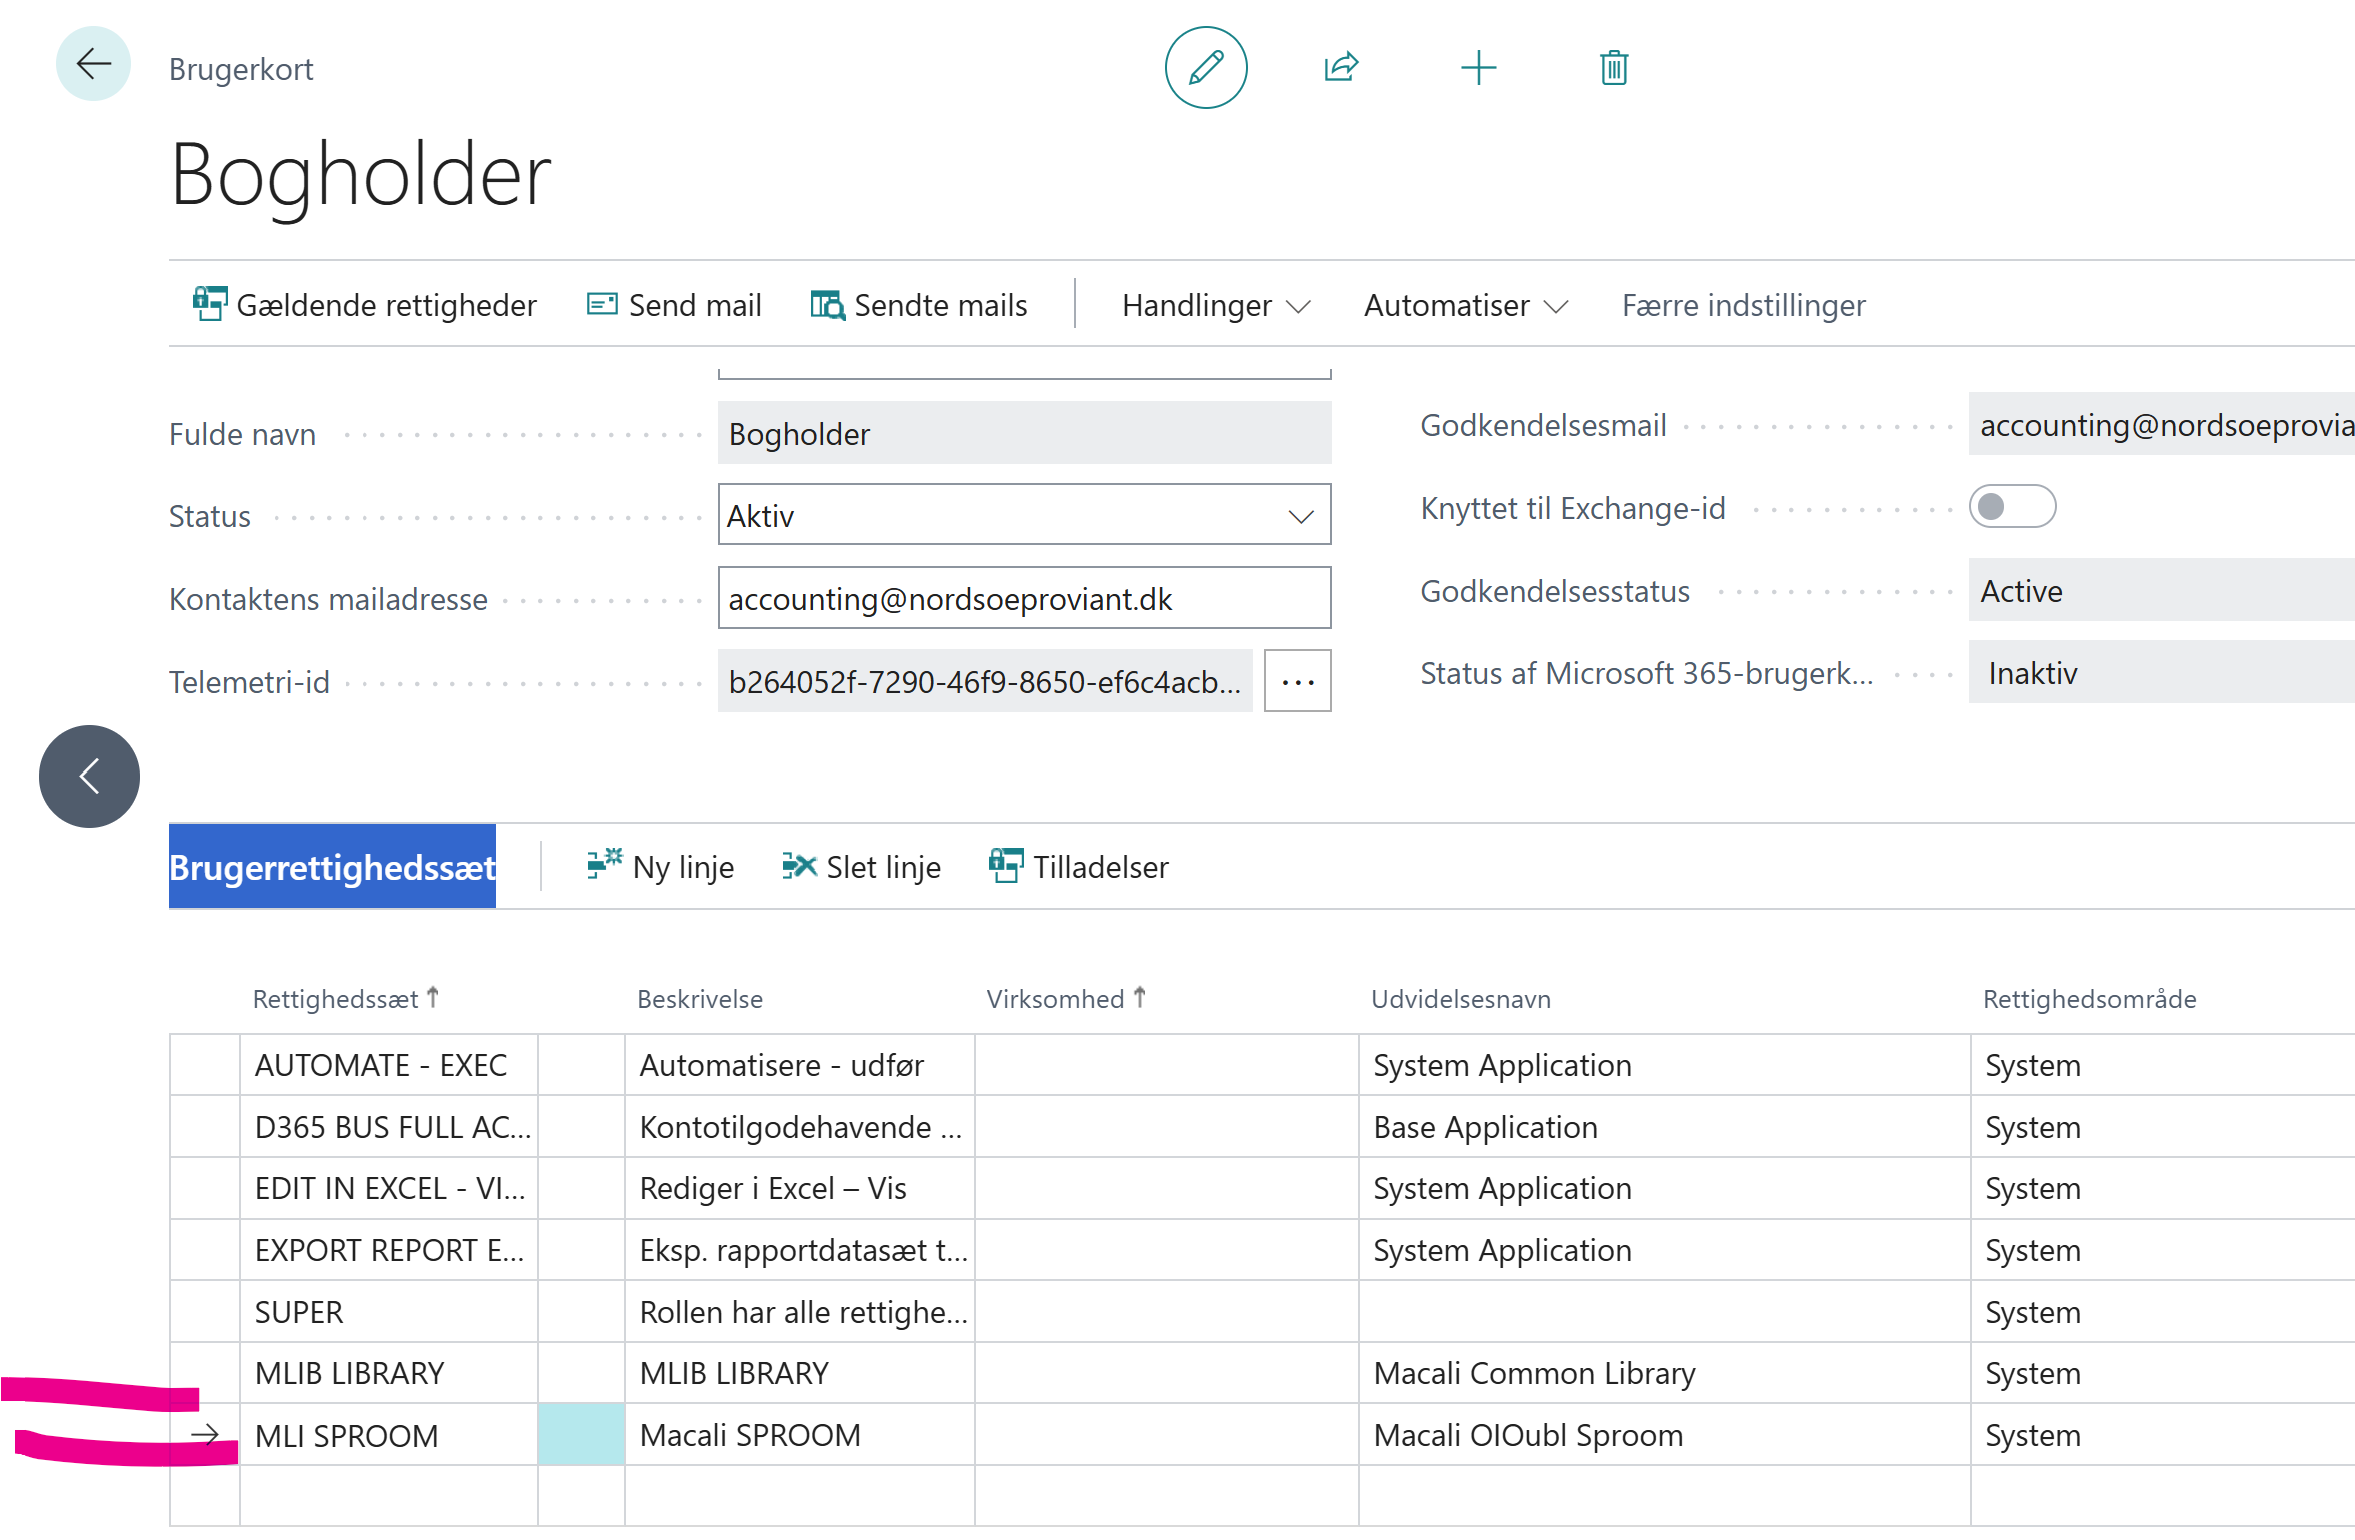The width and height of the screenshot is (2355, 1540).
Task: Open Tilladelser for permission set
Action: point(1079,867)
